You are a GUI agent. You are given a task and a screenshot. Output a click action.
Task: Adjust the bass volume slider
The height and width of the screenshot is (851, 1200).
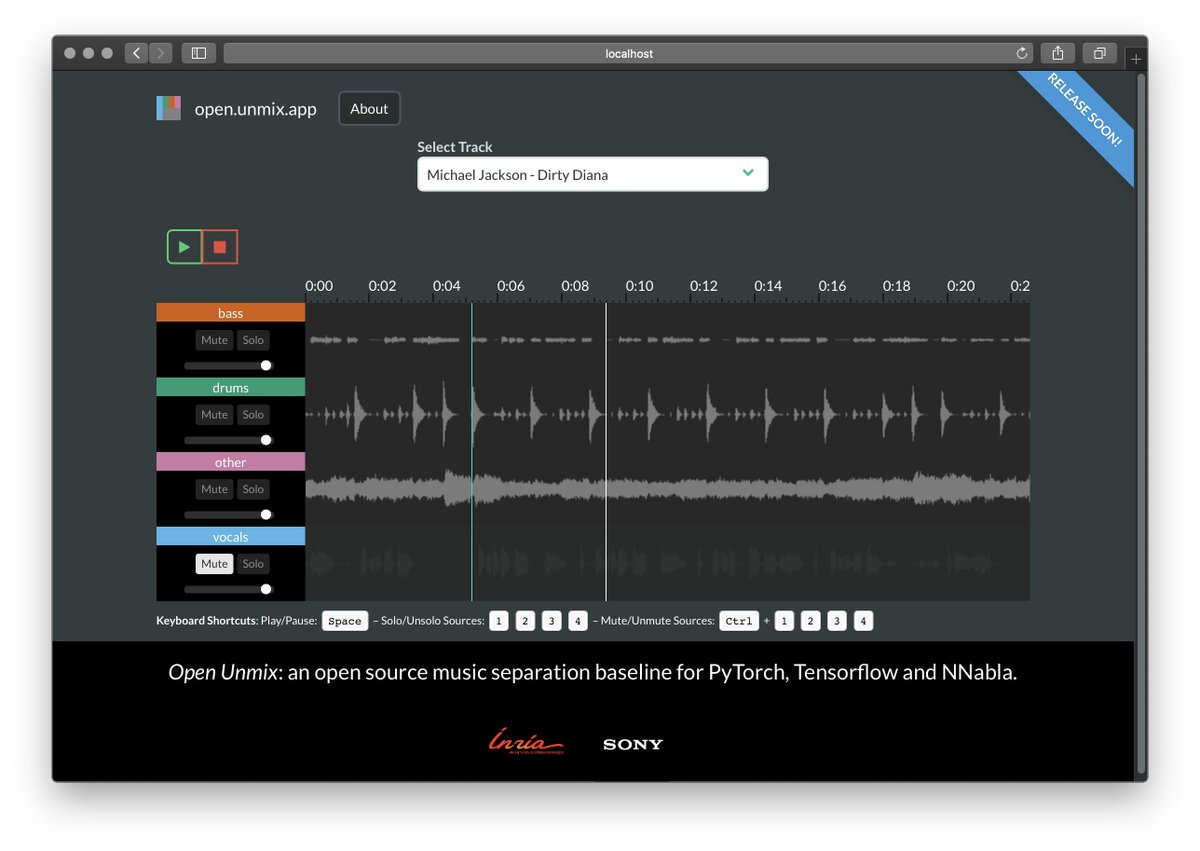[x=228, y=366]
